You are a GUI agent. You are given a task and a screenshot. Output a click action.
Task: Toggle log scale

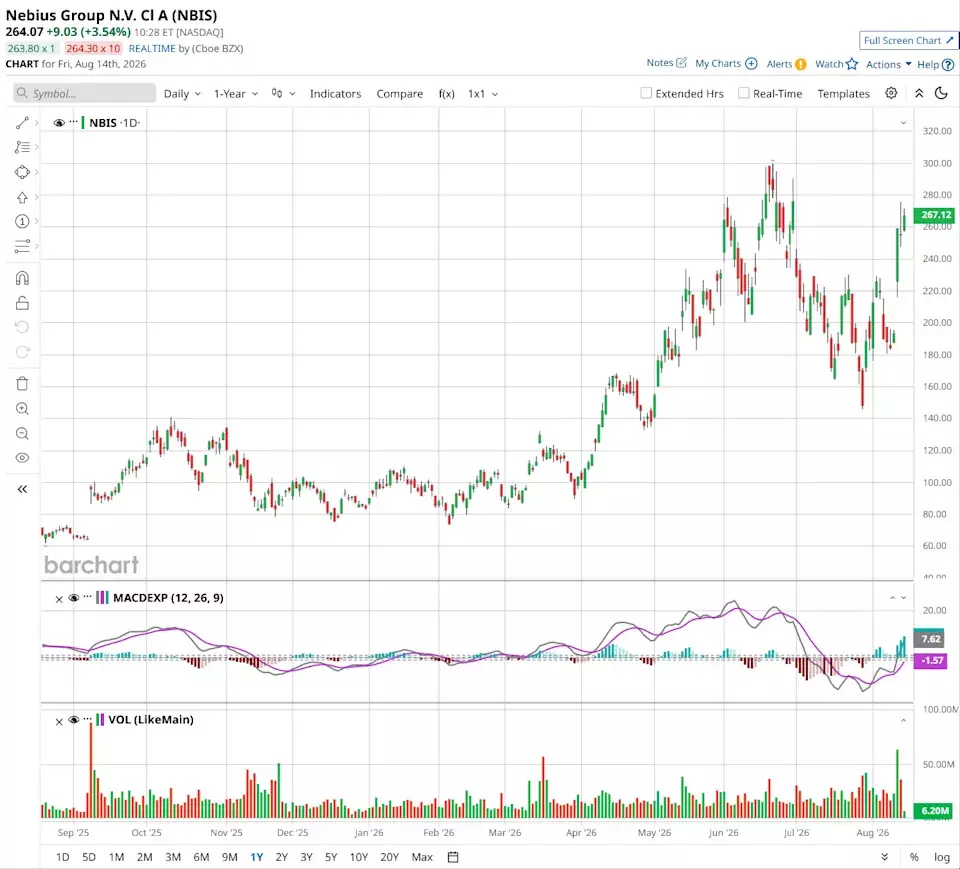click(x=942, y=857)
